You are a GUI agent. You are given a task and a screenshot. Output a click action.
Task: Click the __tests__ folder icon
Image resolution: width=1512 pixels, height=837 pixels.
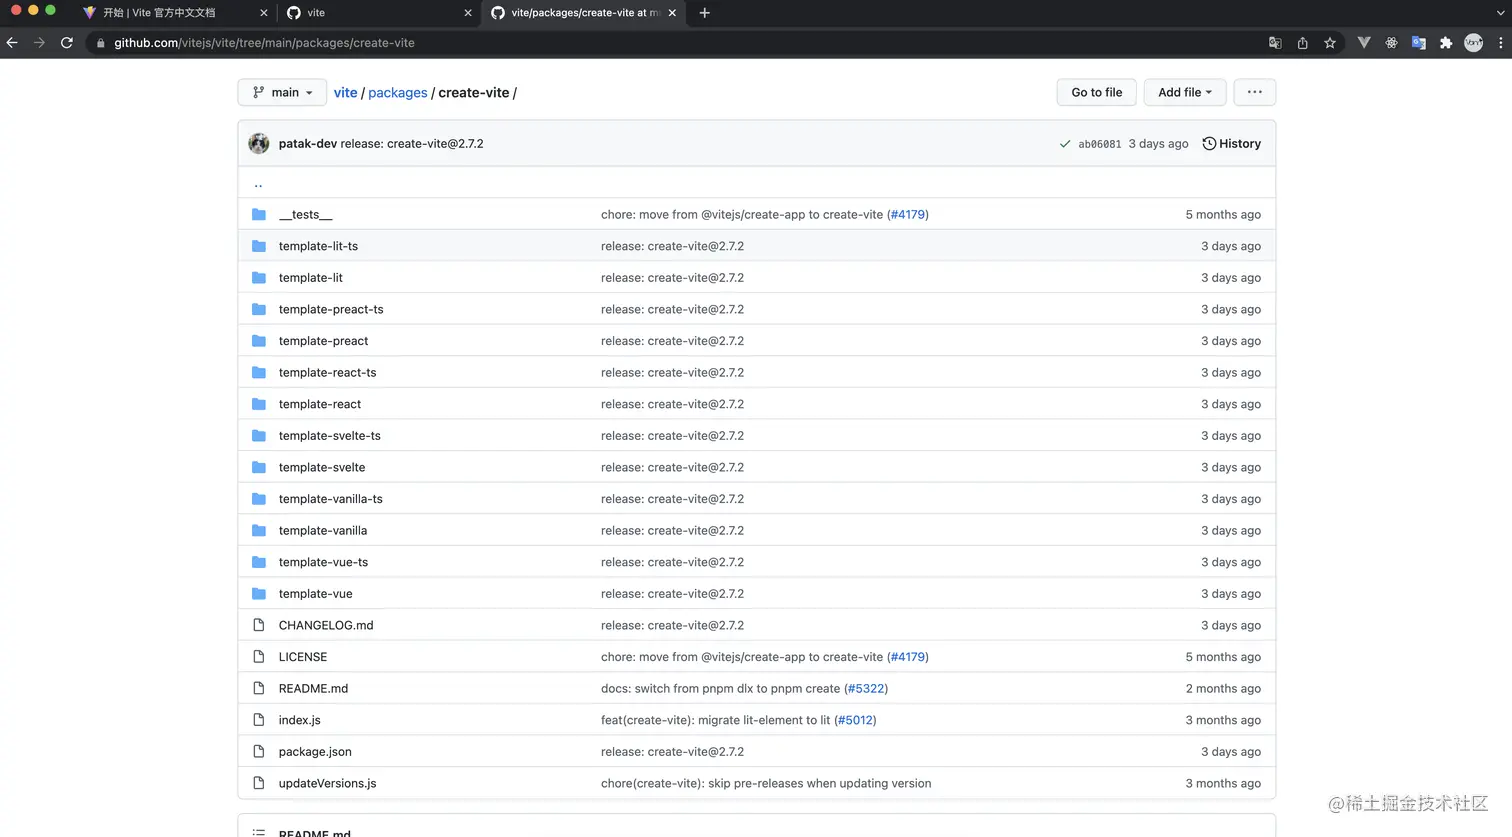click(x=259, y=215)
